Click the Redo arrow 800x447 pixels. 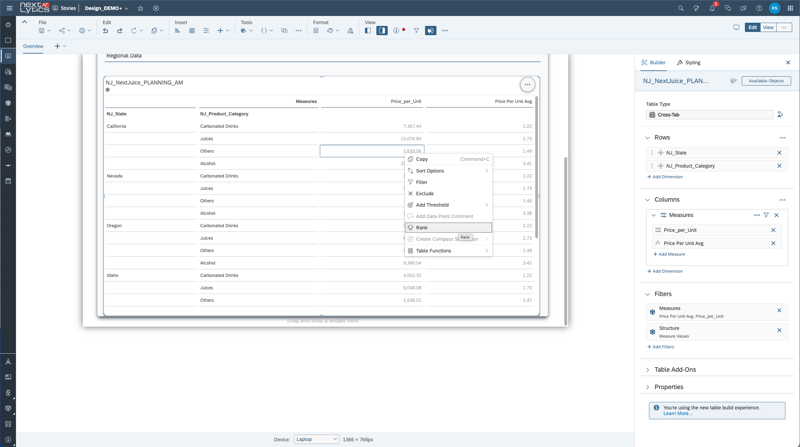119,31
